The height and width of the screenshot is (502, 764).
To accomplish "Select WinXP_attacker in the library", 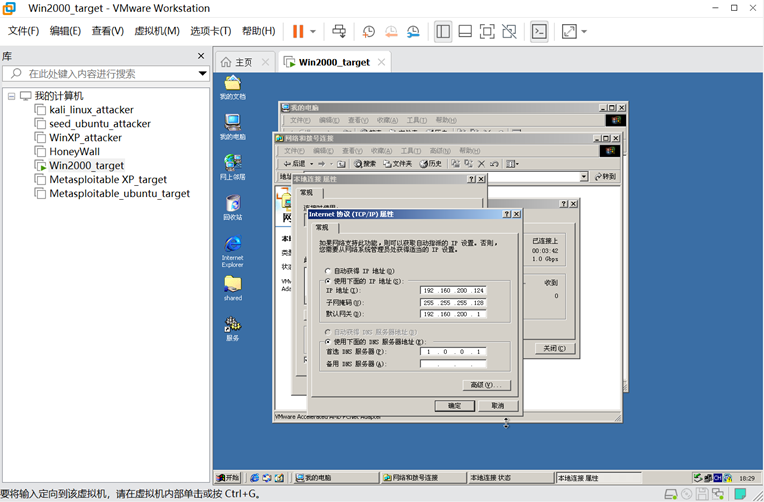I will 85,137.
